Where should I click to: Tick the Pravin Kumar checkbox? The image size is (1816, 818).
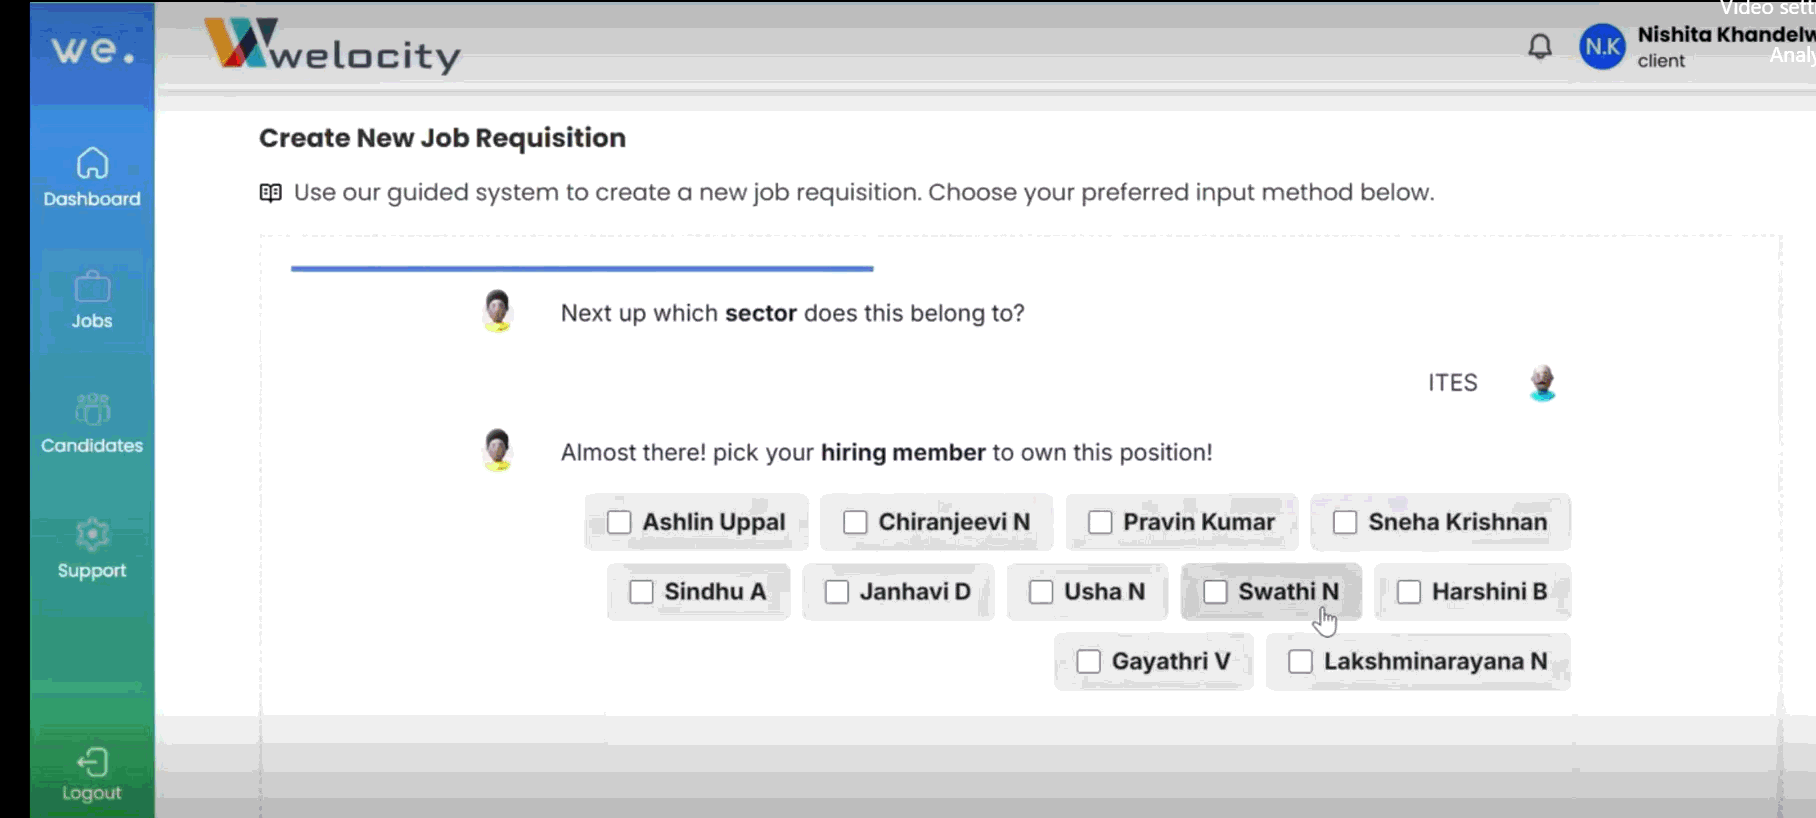click(1100, 522)
